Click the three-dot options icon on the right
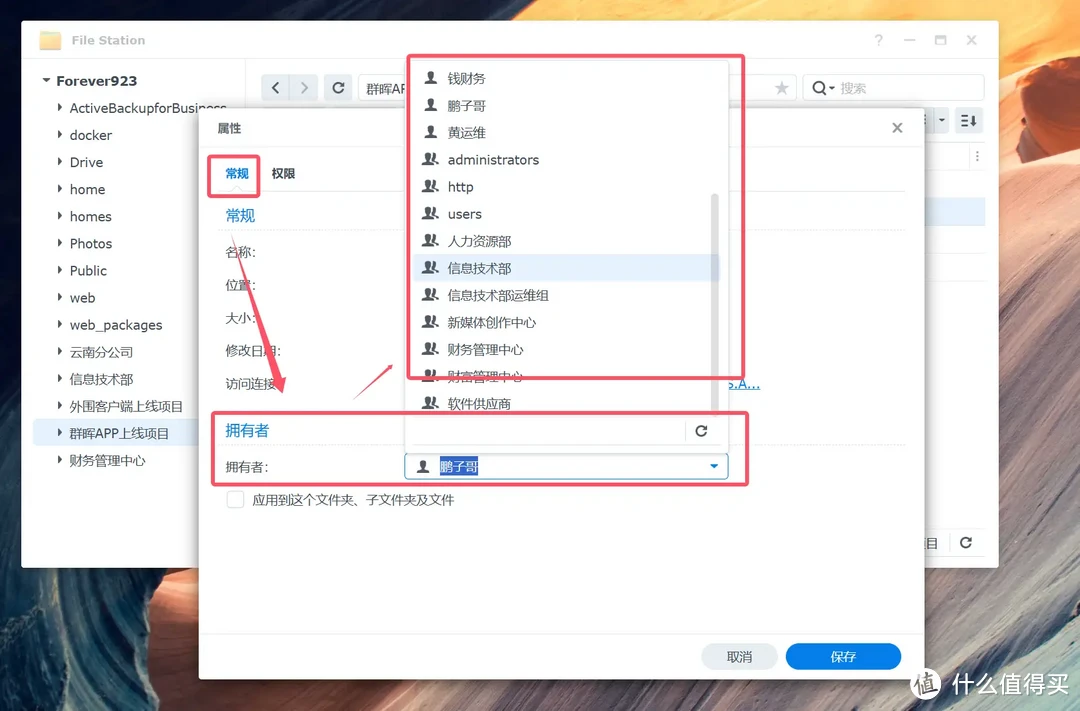This screenshot has height=711, width=1080. coord(977,155)
